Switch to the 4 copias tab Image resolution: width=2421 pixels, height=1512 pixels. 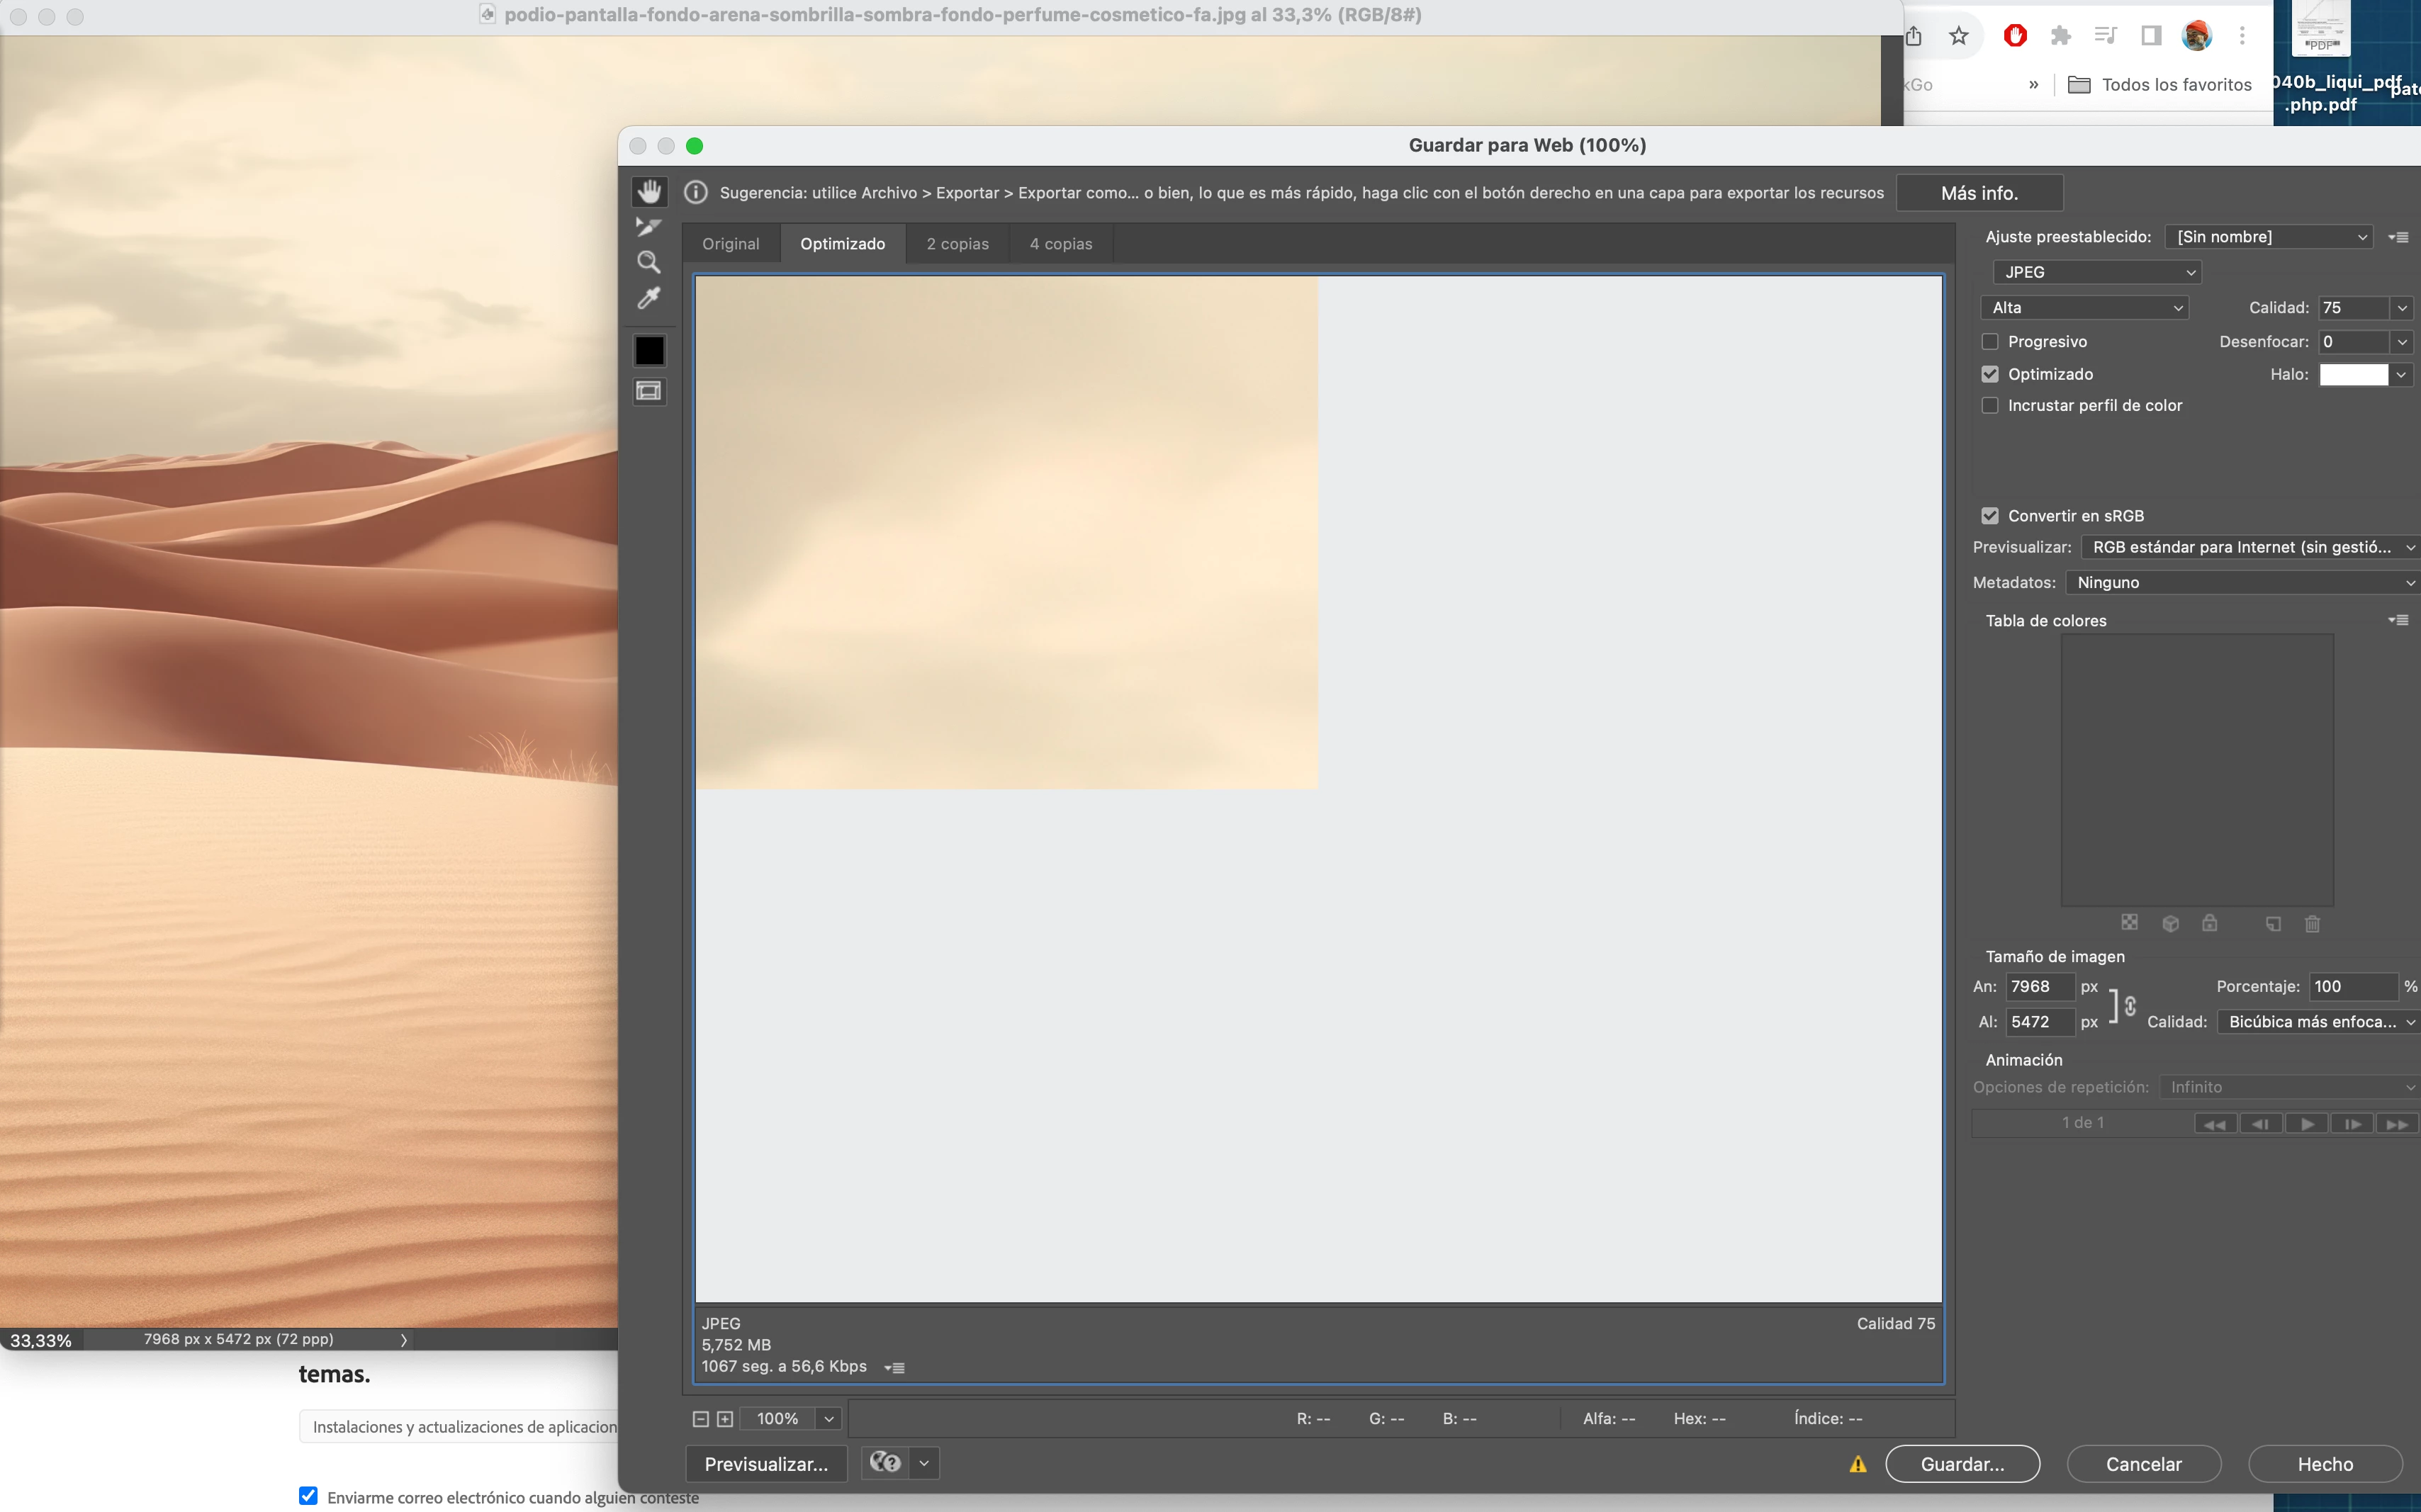pos(1060,244)
